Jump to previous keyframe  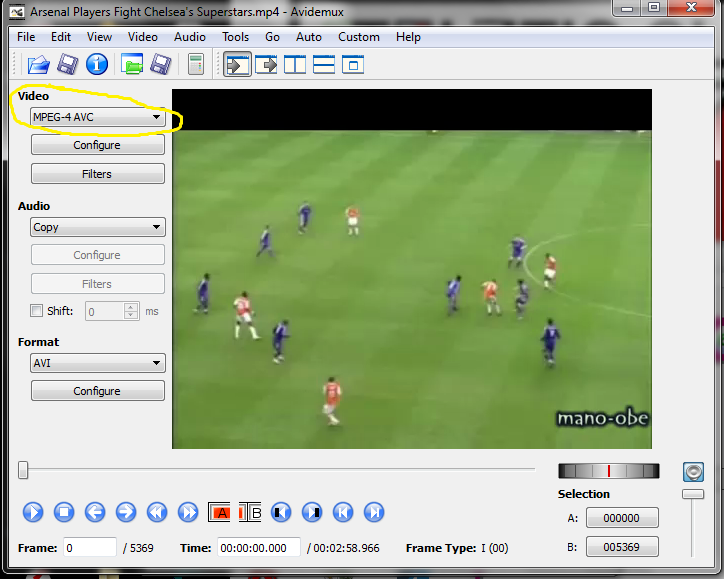tap(157, 512)
